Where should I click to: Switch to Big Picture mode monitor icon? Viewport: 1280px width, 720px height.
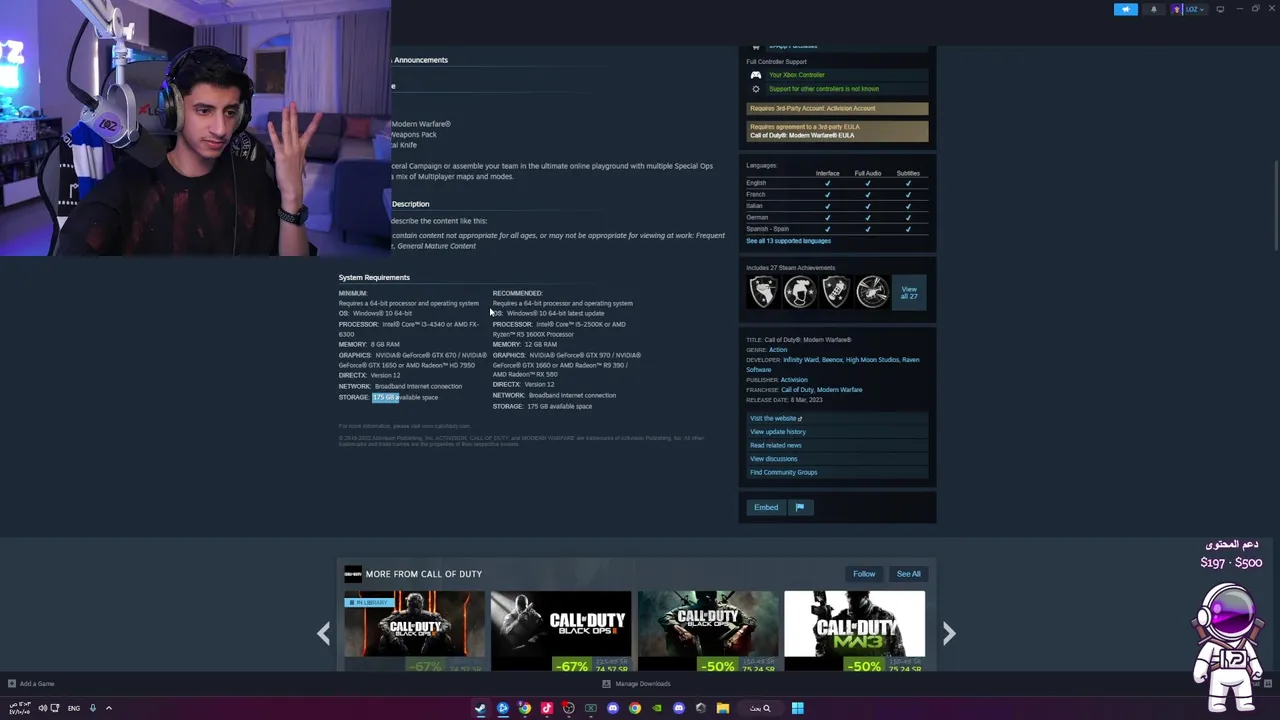(x=1220, y=9)
